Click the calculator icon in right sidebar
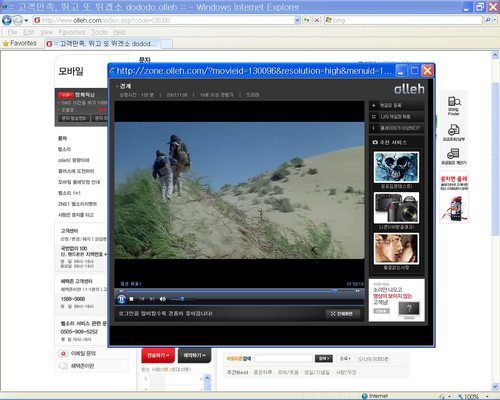The image size is (500, 400). coord(454,156)
